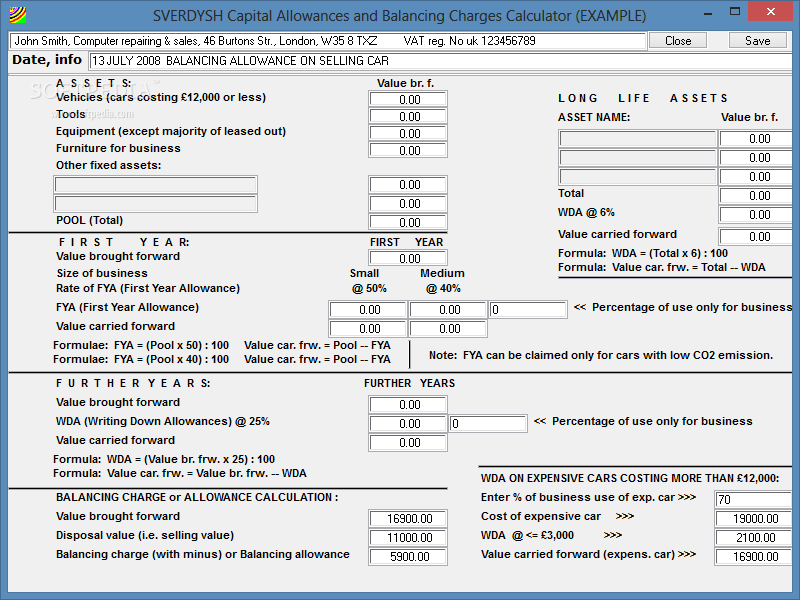Click the Further Years value carried forward field
The width and height of the screenshot is (800, 600).
pos(408,442)
